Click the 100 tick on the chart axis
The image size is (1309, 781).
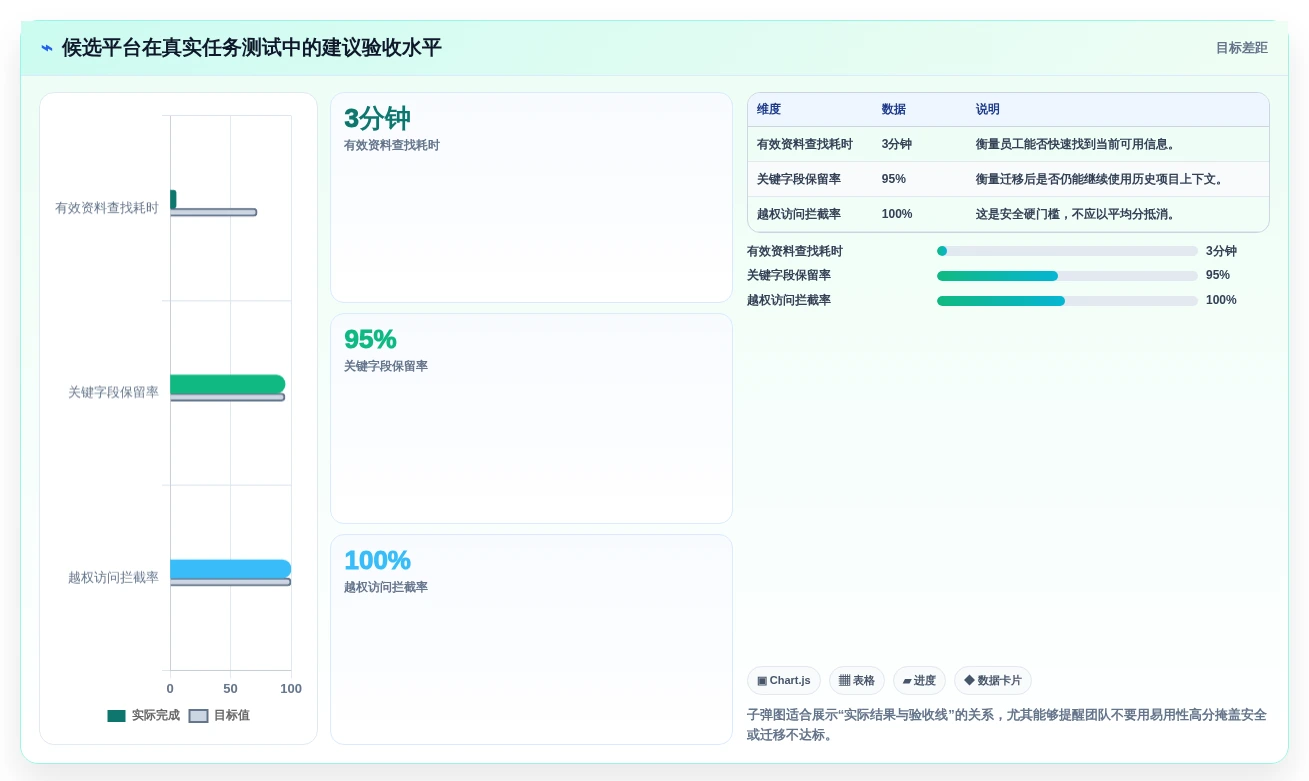291,689
